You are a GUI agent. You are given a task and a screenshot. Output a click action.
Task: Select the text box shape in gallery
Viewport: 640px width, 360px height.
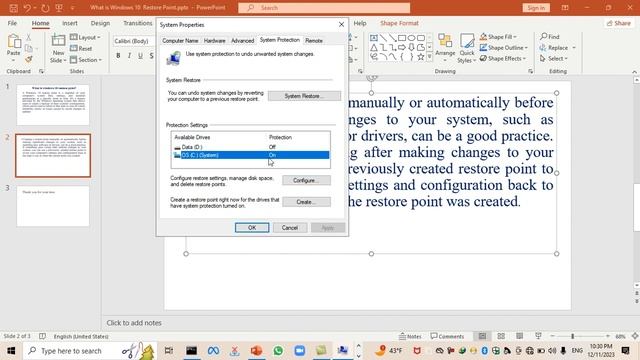coord(373,38)
